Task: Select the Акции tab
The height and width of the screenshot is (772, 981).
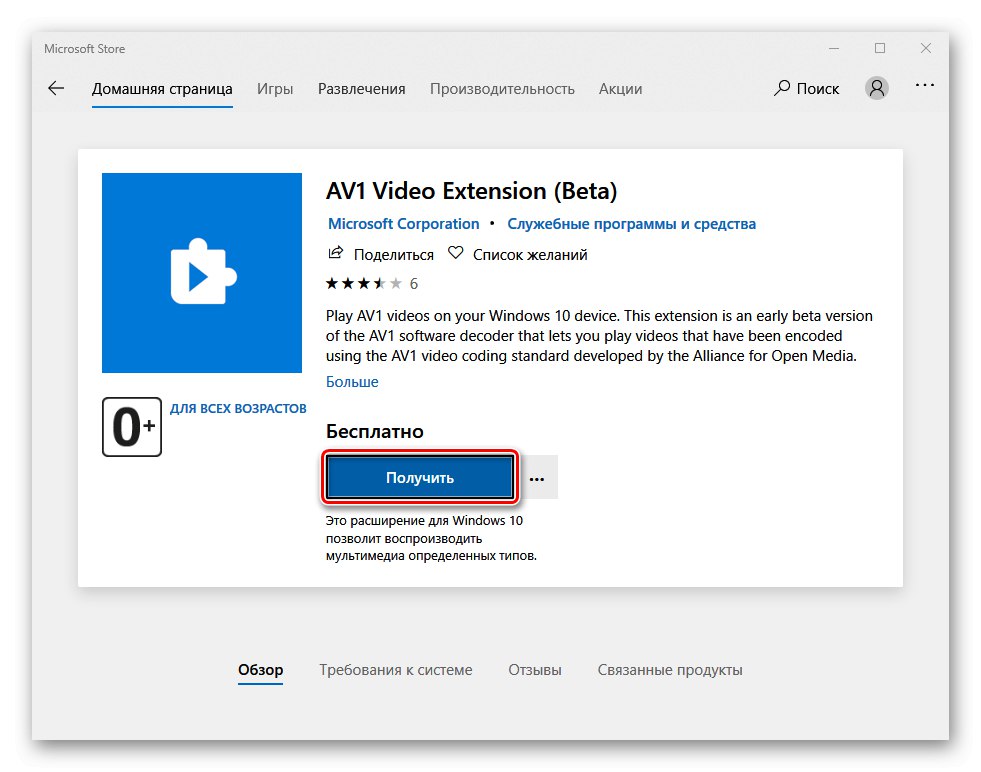Action: [620, 88]
